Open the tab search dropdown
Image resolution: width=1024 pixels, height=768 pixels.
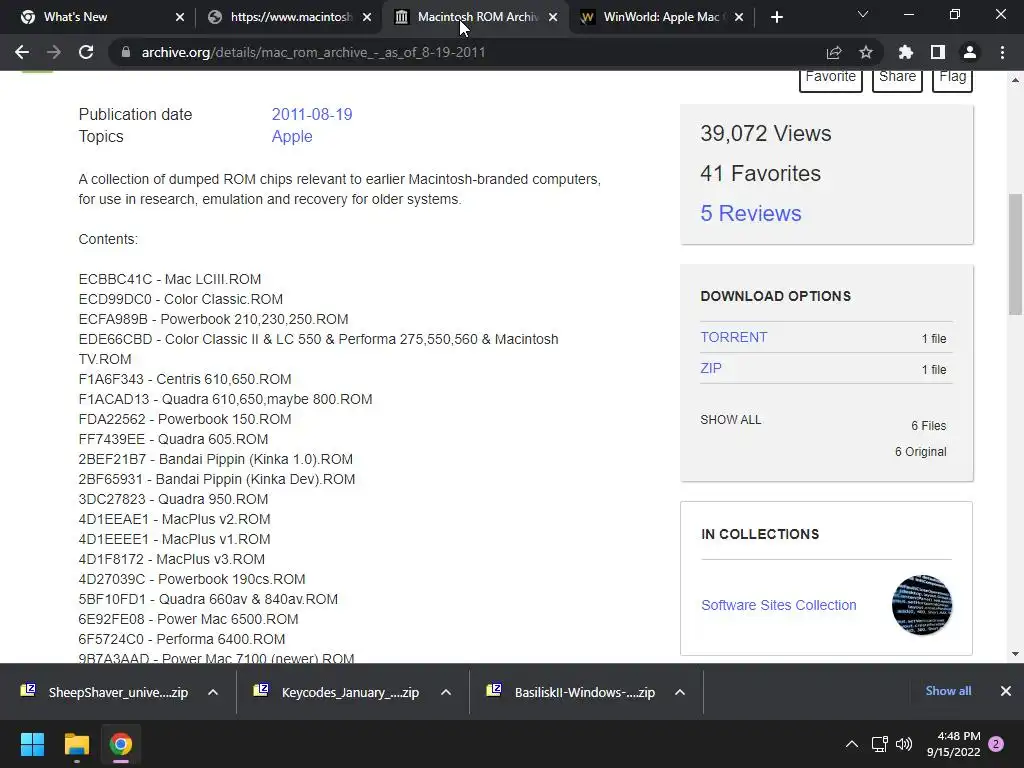pyautogui.click(x=863, y=14)
